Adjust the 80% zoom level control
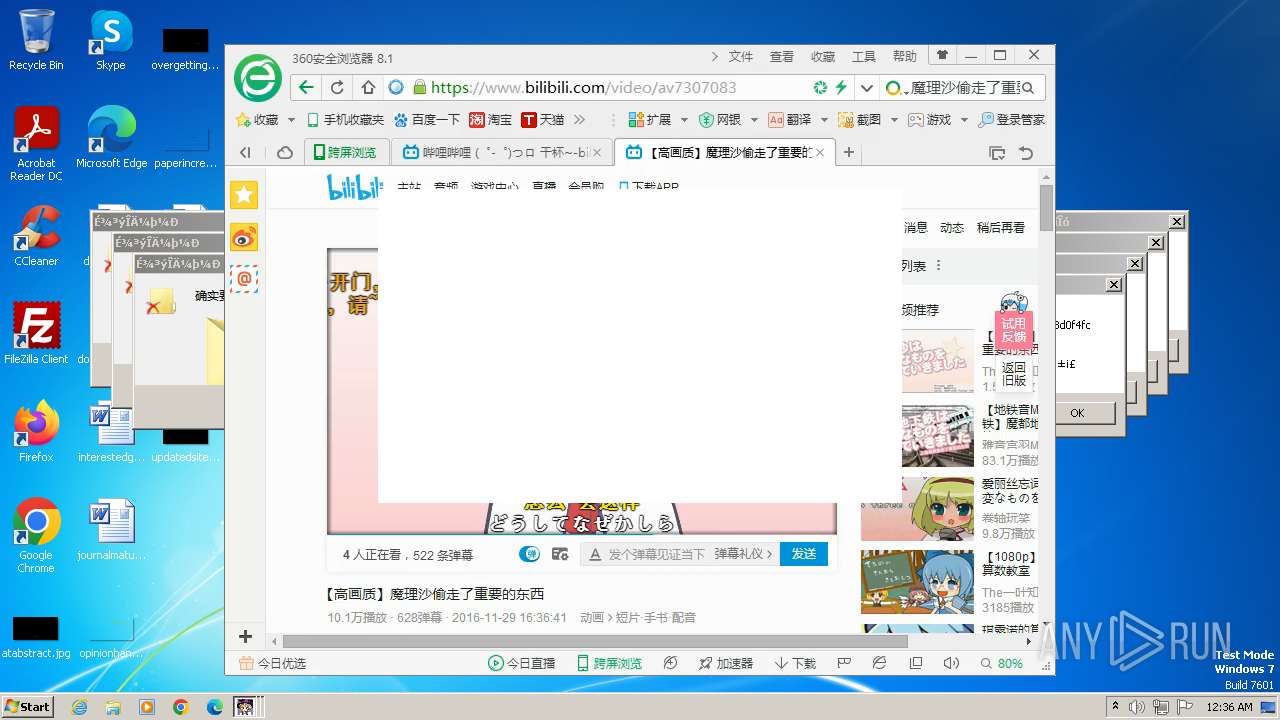 1001,663
